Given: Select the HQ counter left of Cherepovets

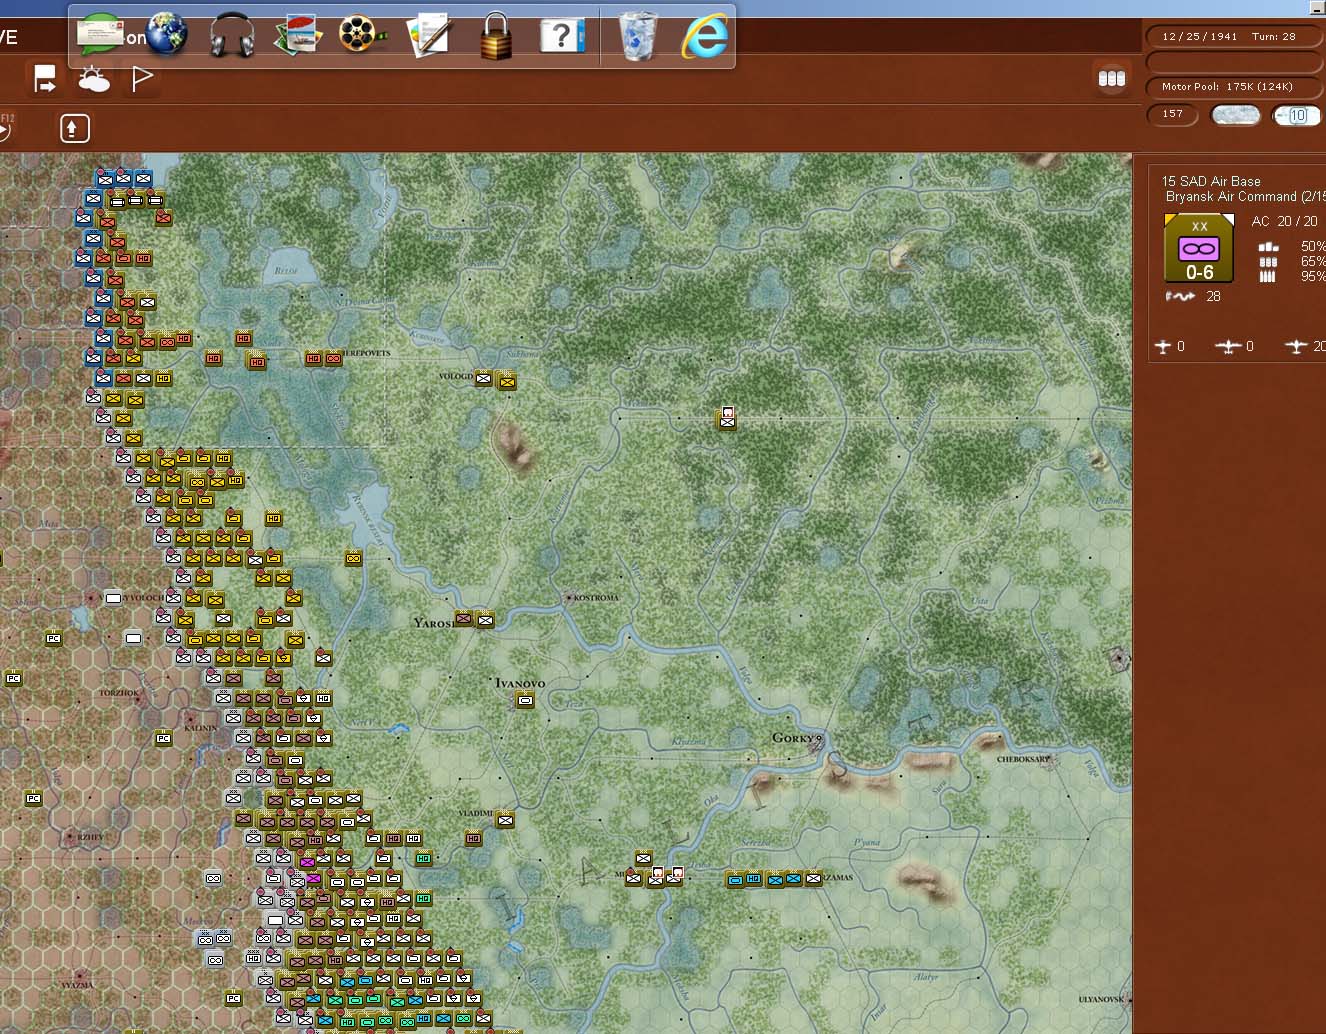Looking at the screenshot, I should (x=314, y=358).
